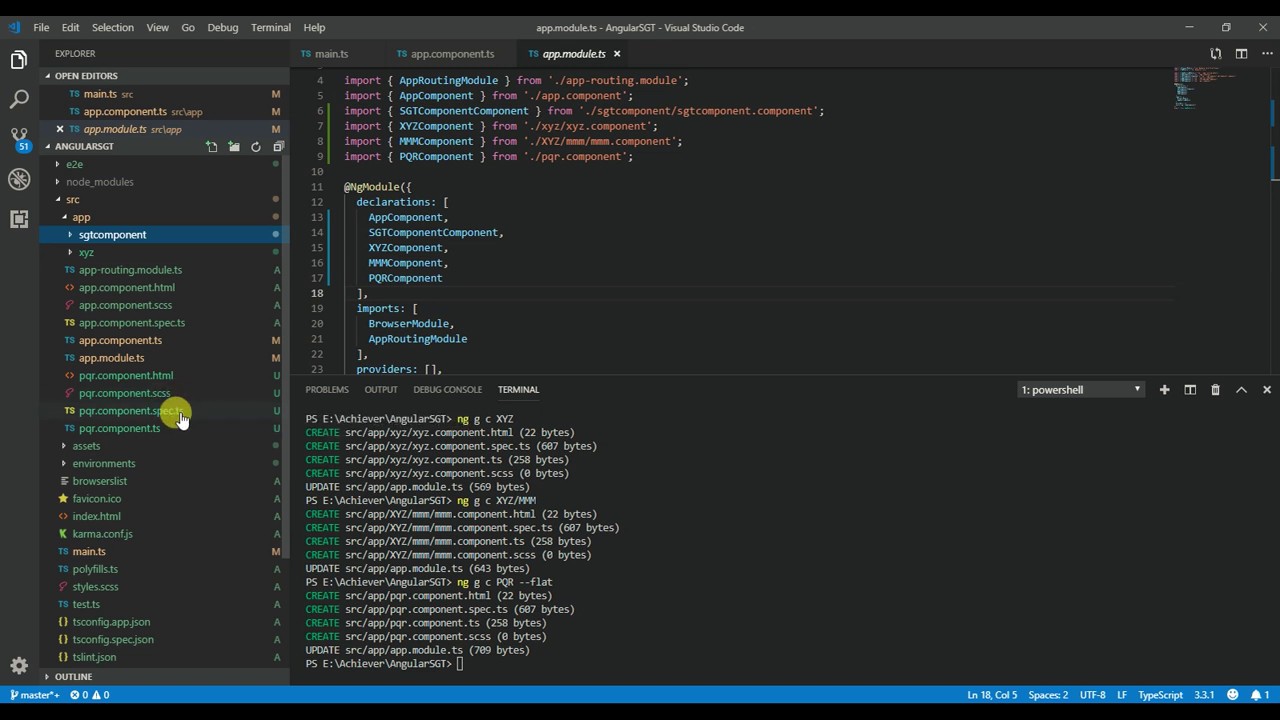Open the Search view in activity bar

point(19,99)
